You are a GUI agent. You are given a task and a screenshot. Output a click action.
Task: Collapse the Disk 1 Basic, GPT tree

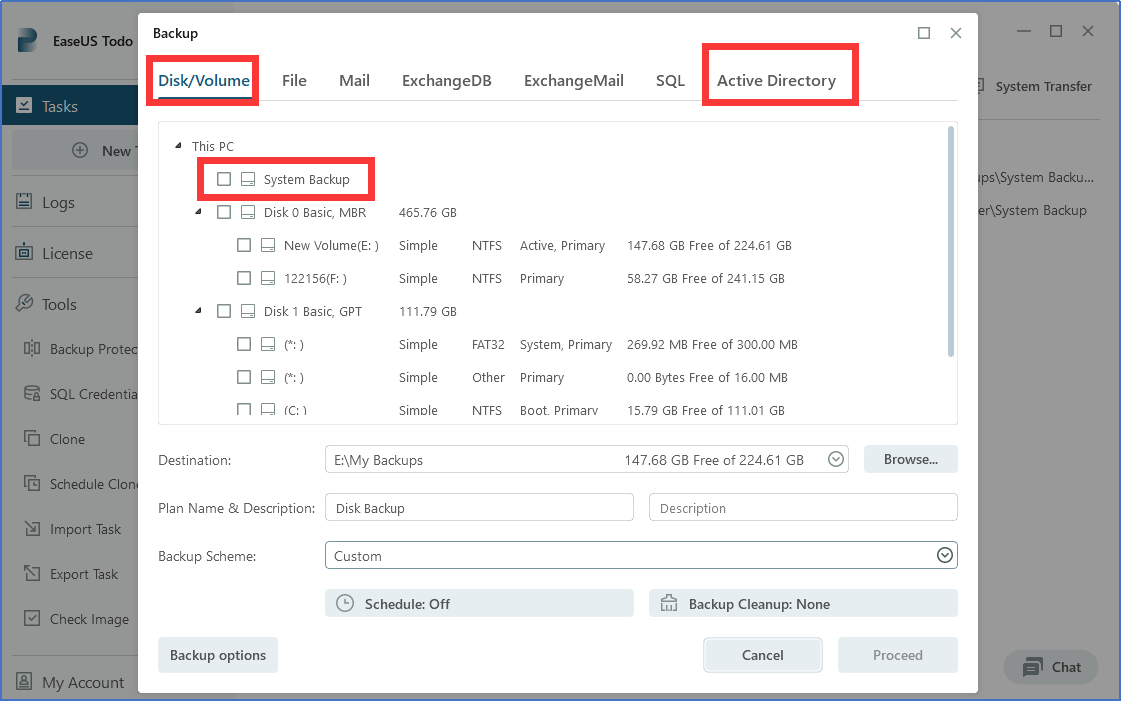click(x=196, y=311)
